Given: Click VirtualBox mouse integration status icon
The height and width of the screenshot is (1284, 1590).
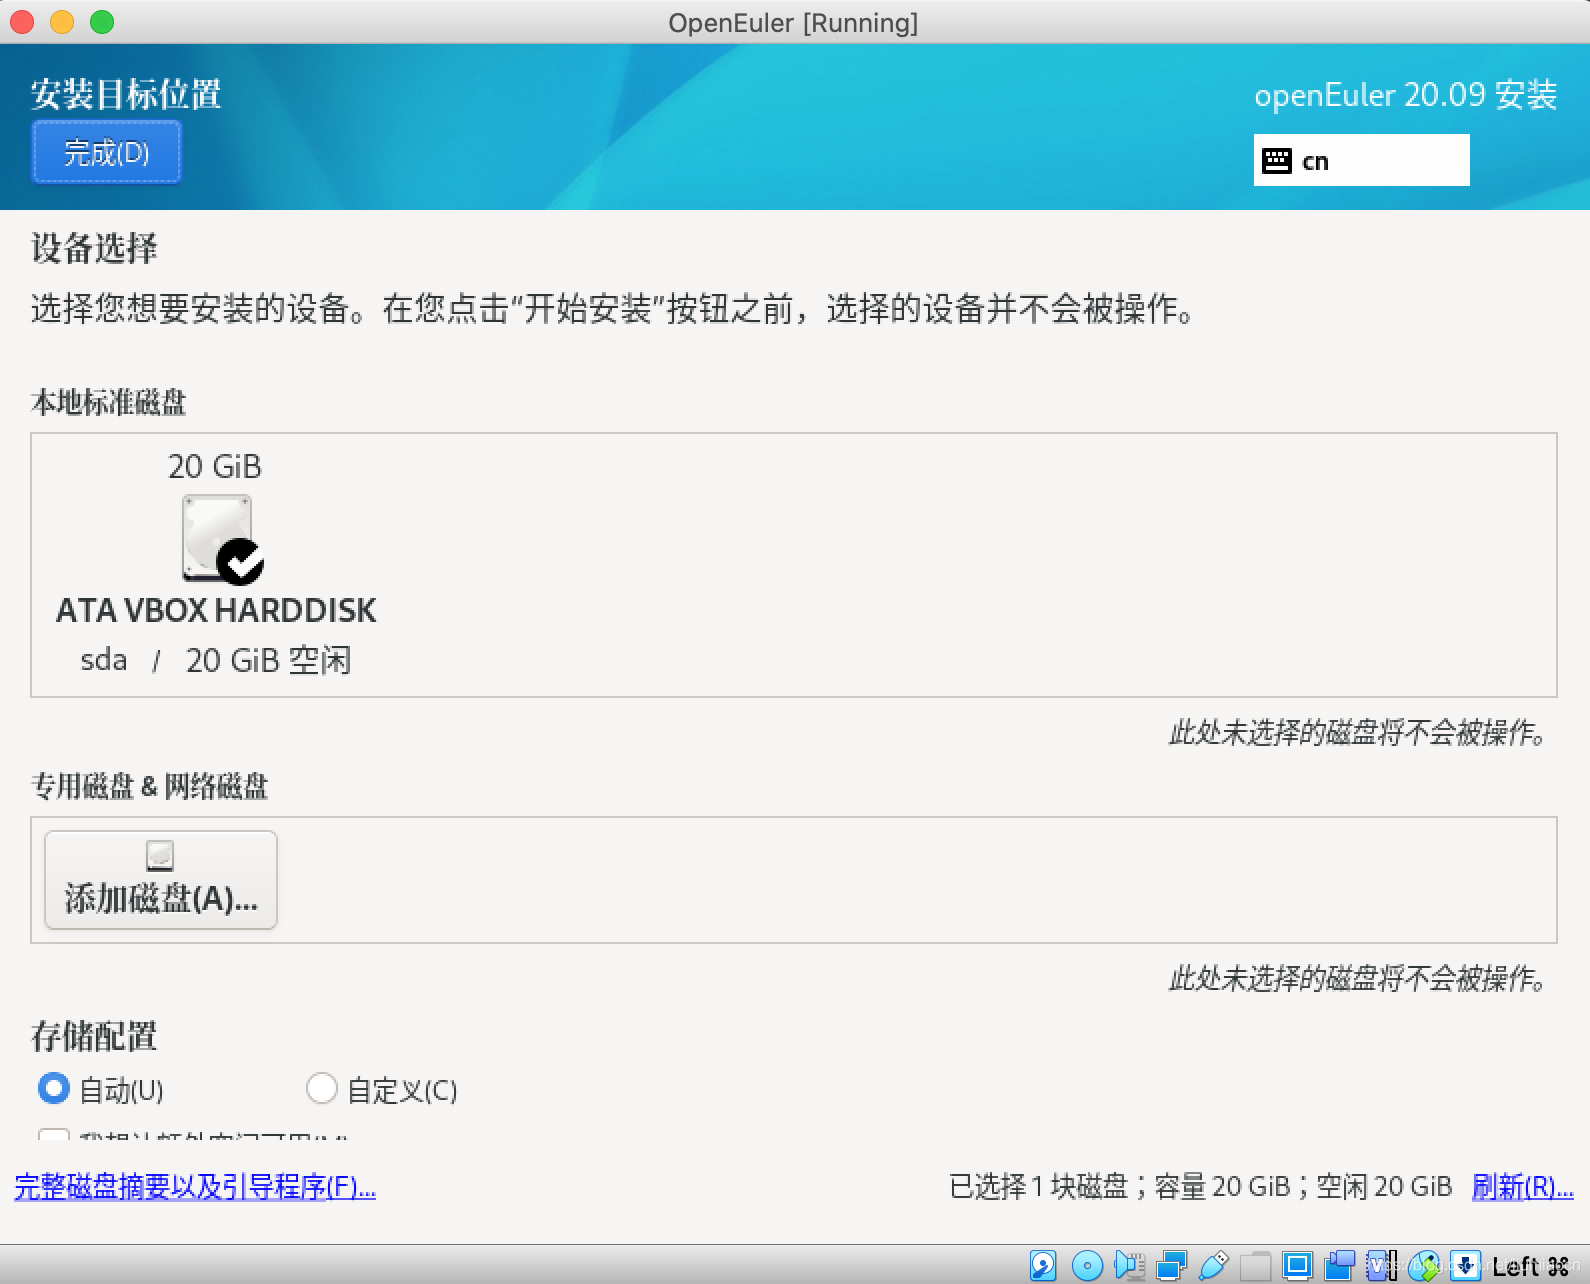Looking at the screenshot, I should click(x=1424, y=1266).
